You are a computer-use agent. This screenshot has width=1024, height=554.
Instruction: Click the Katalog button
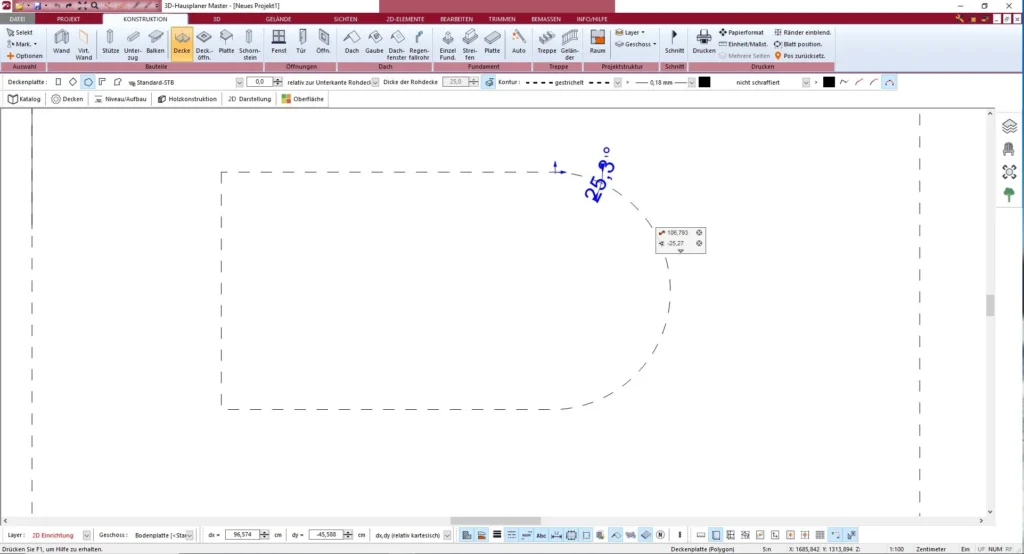(x=25, y=99)
